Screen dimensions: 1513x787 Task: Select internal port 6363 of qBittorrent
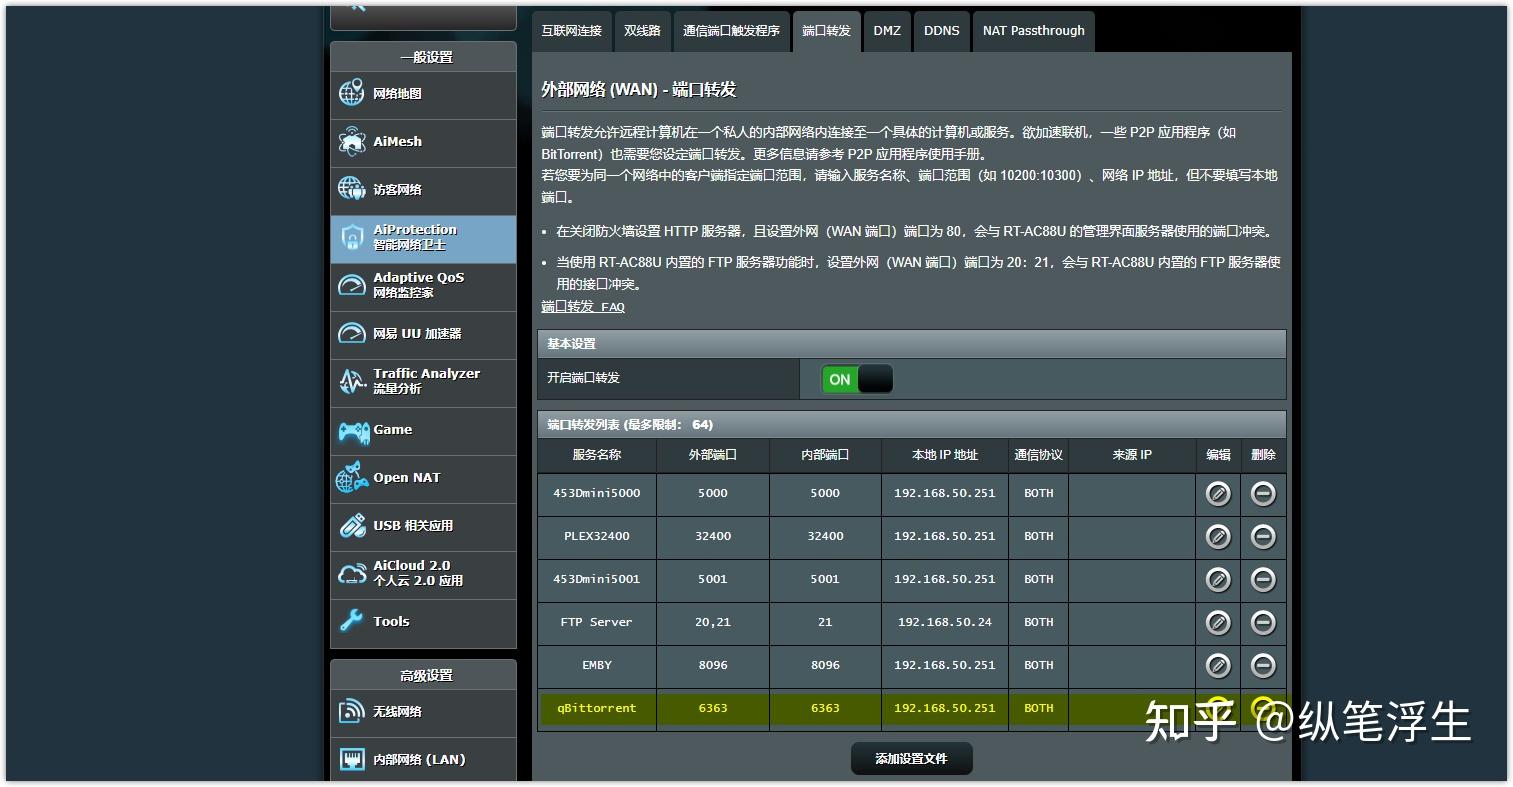[x=825, y=708]
